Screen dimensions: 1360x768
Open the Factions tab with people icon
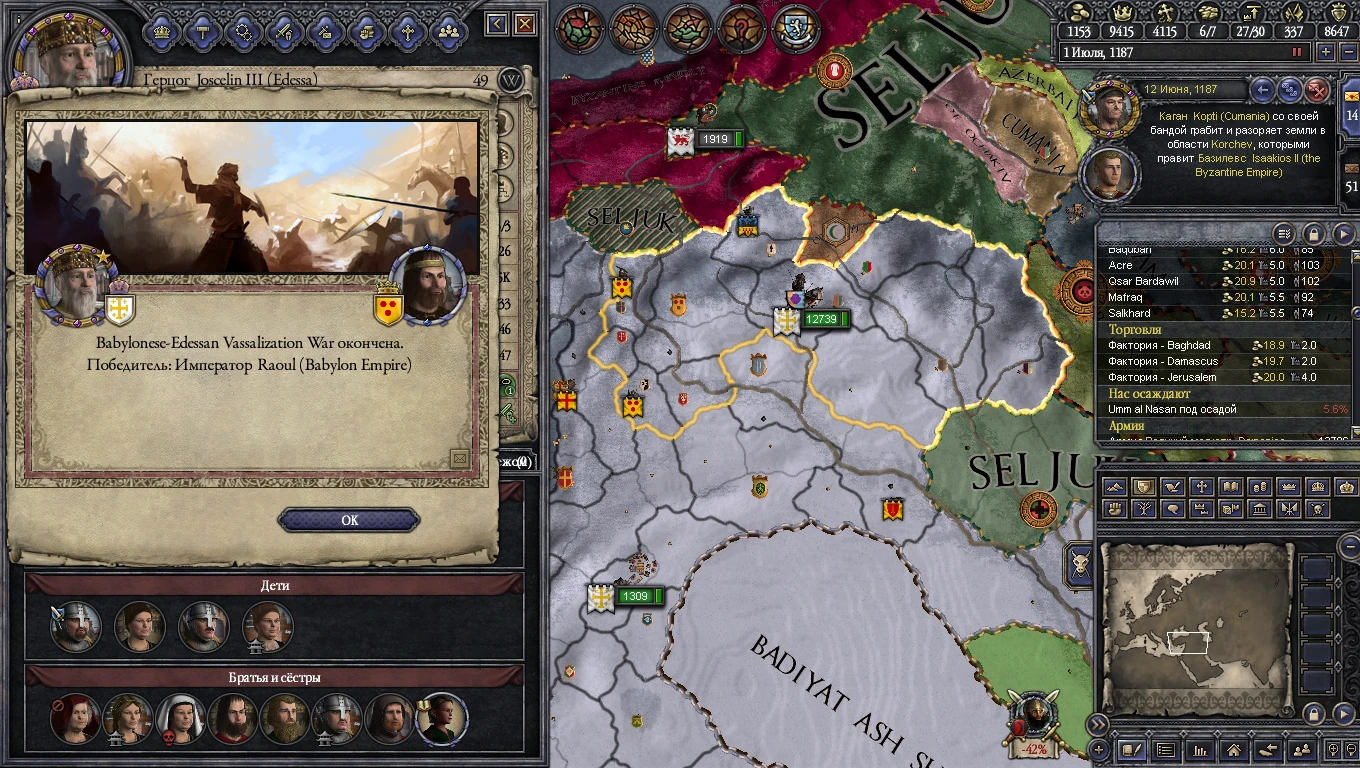coord(448,31)
